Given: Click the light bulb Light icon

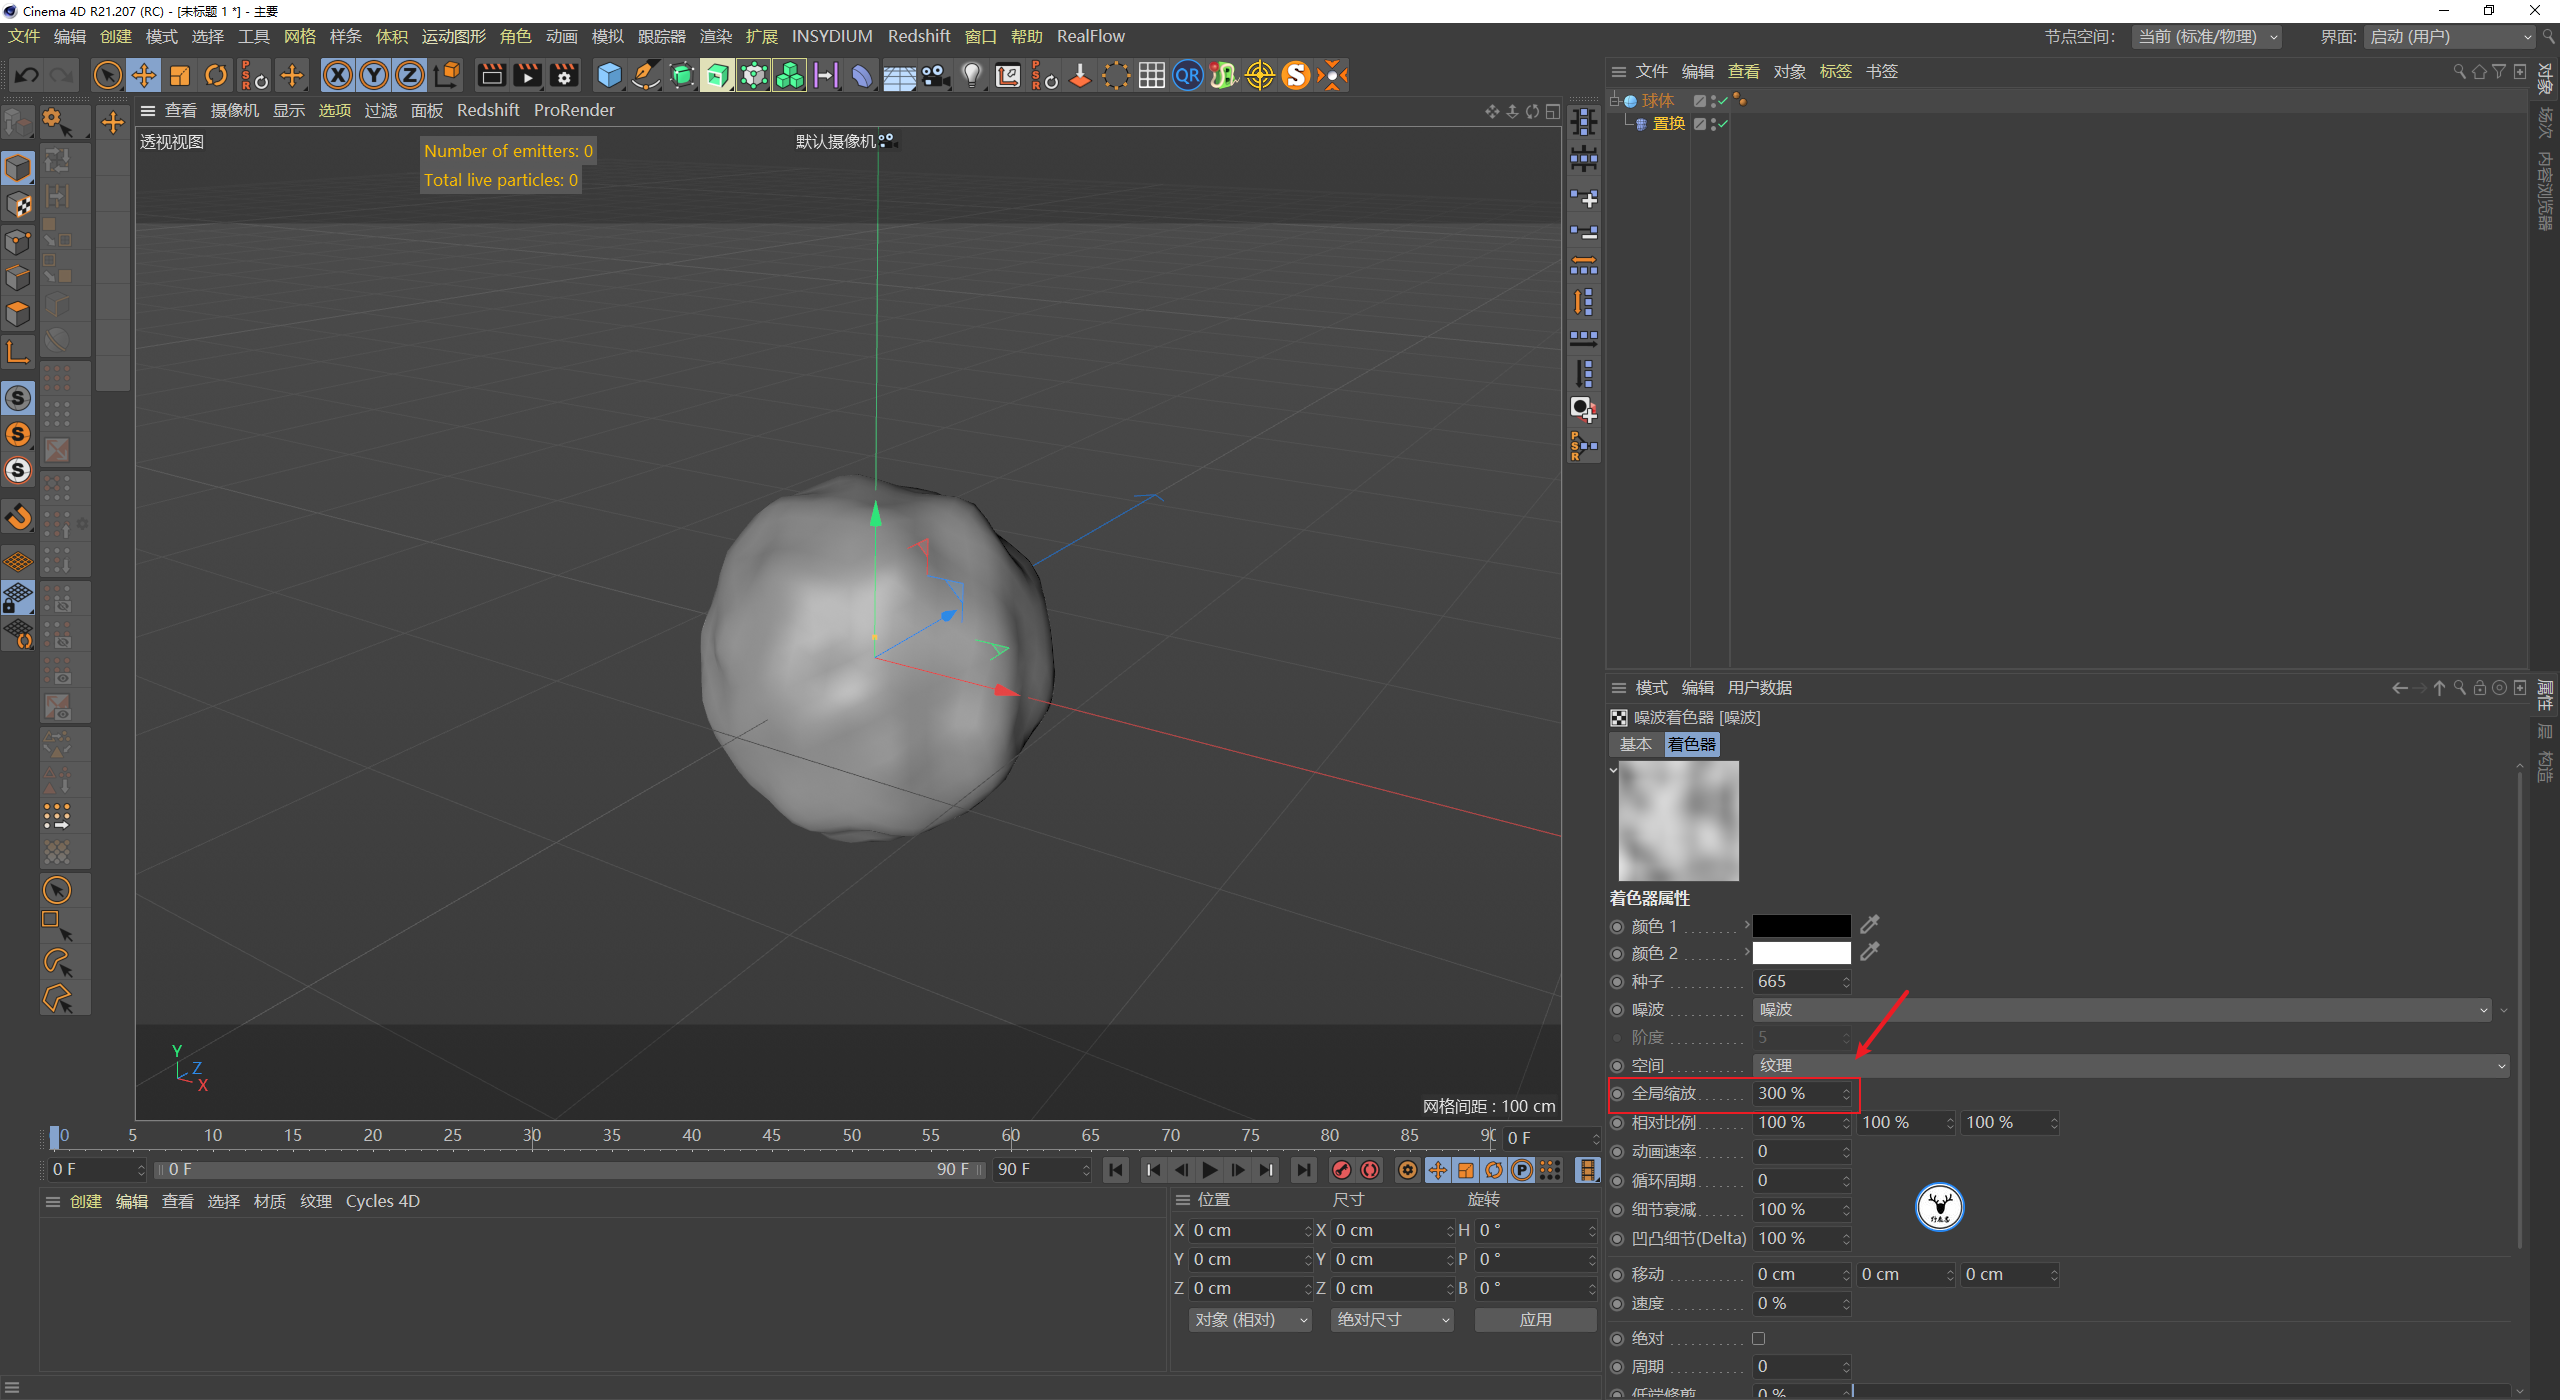Looking at the screenshot, I should [971, 76].
